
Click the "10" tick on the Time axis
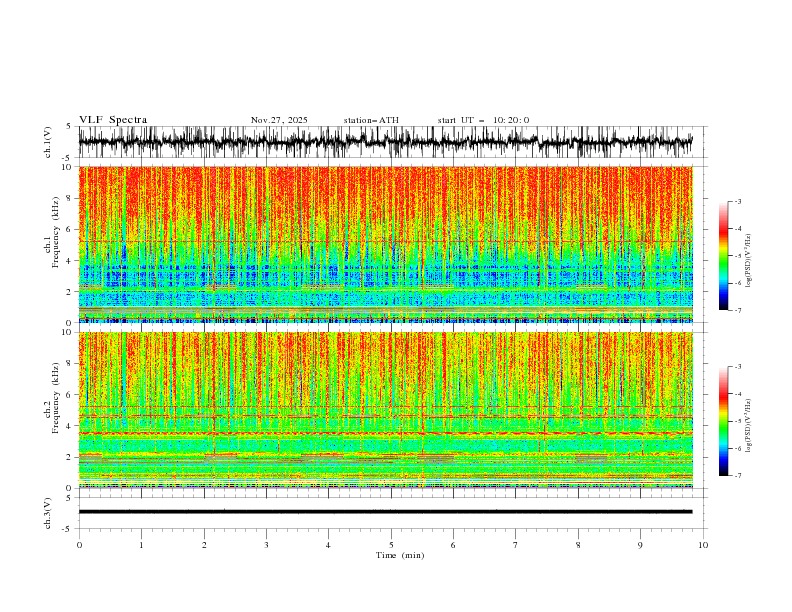[703, 545]
